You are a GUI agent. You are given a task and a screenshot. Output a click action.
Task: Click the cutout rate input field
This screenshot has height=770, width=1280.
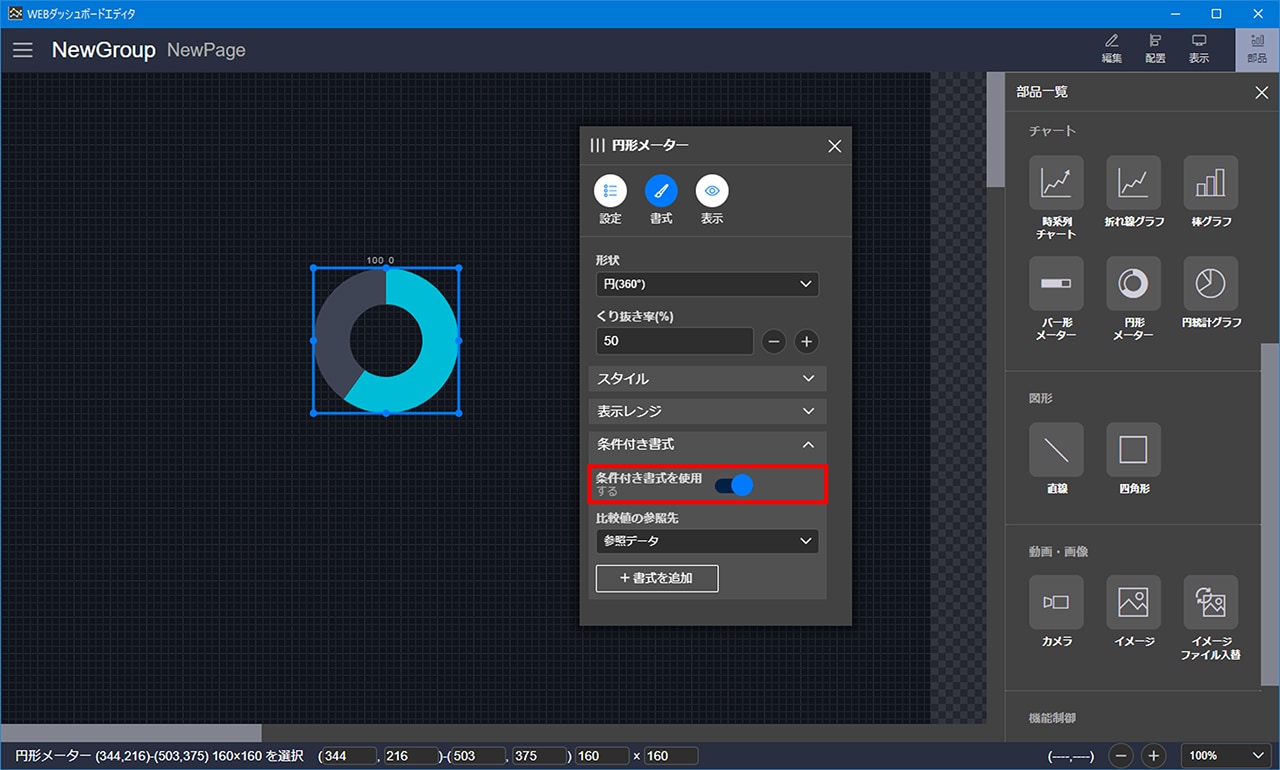point(674,341)
